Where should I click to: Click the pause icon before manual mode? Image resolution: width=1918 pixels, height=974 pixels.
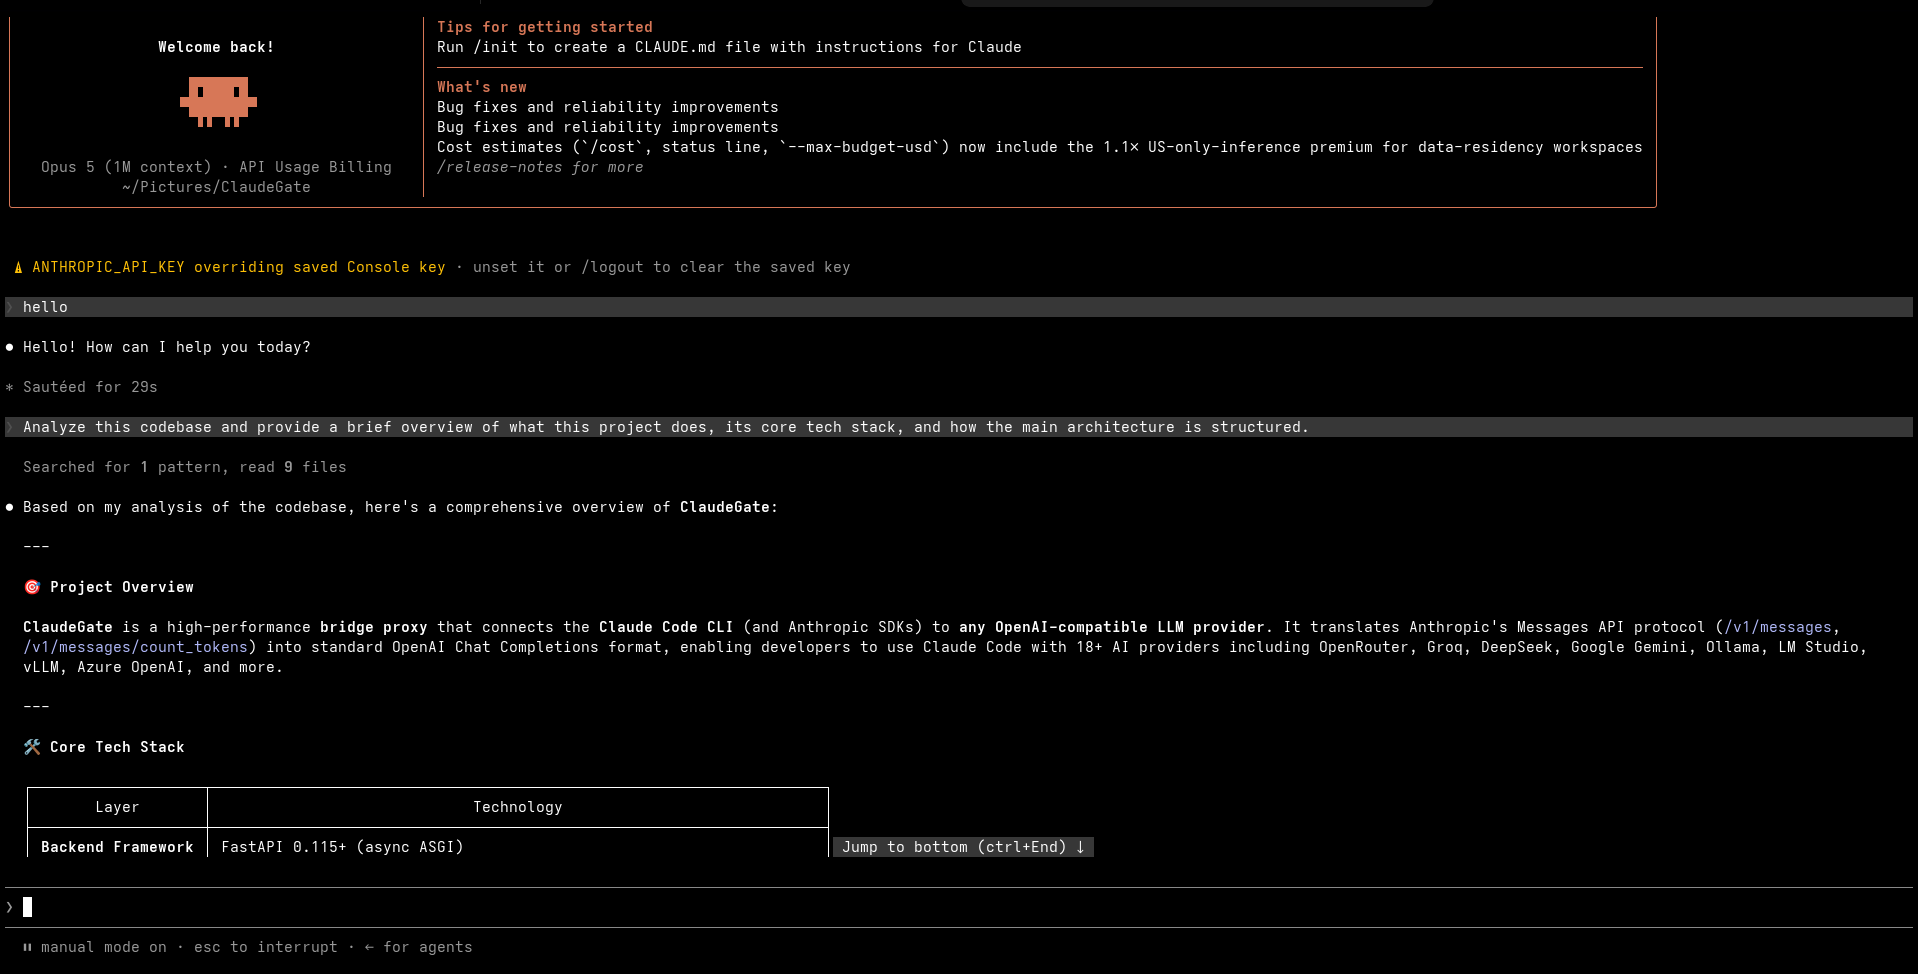(x=27, y=947)
